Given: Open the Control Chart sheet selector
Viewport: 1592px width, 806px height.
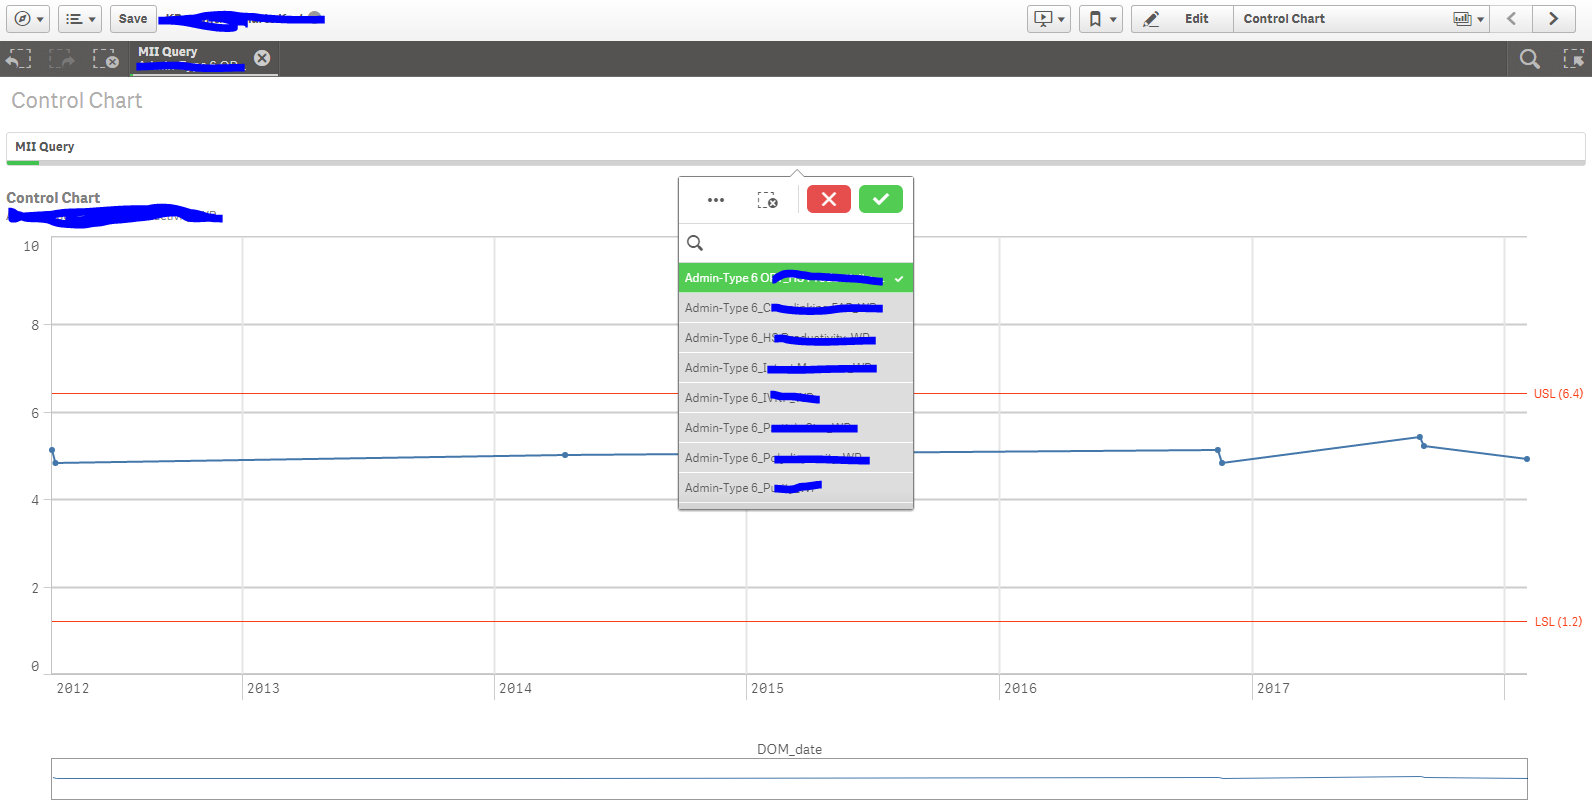Looking at the screenshot, I should (x=1362, y=19).
